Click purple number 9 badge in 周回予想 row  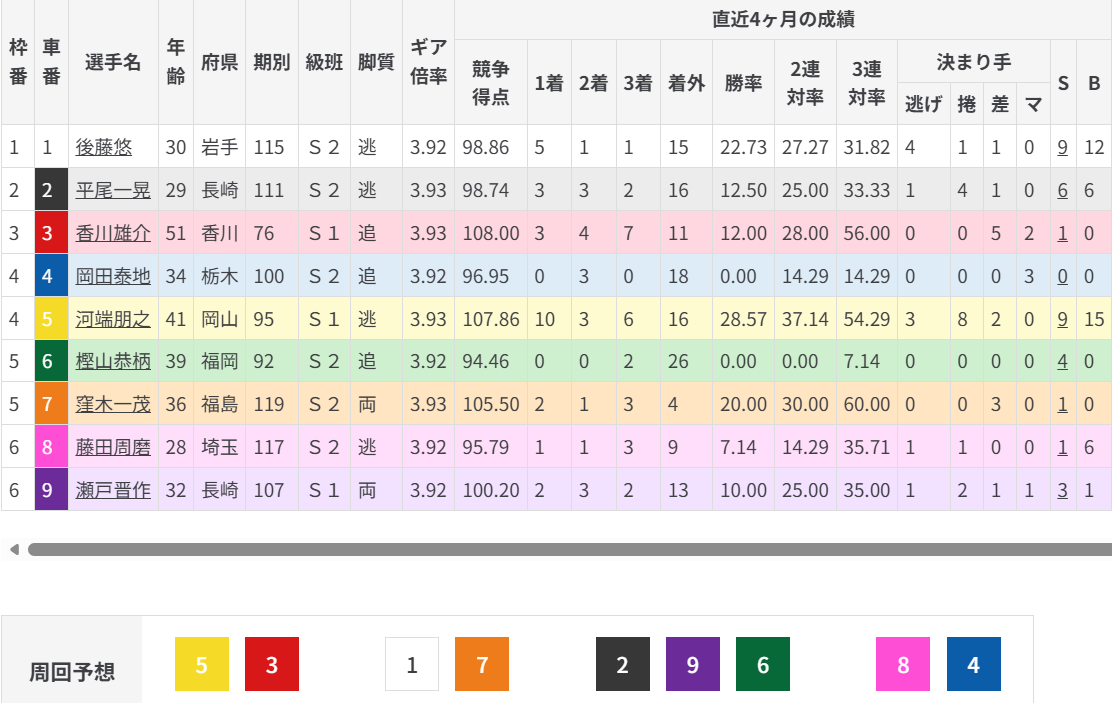tap(693, 664)
